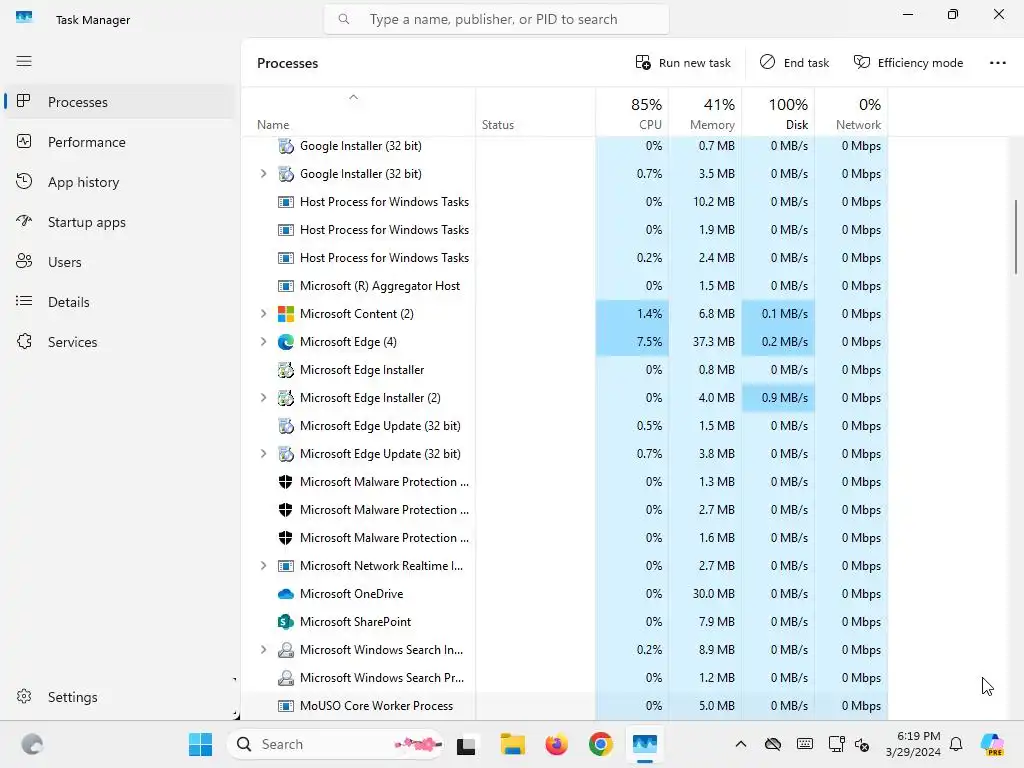Open the notification bell
This screenshot has height=768, width=1024.
tap(956, 744)
